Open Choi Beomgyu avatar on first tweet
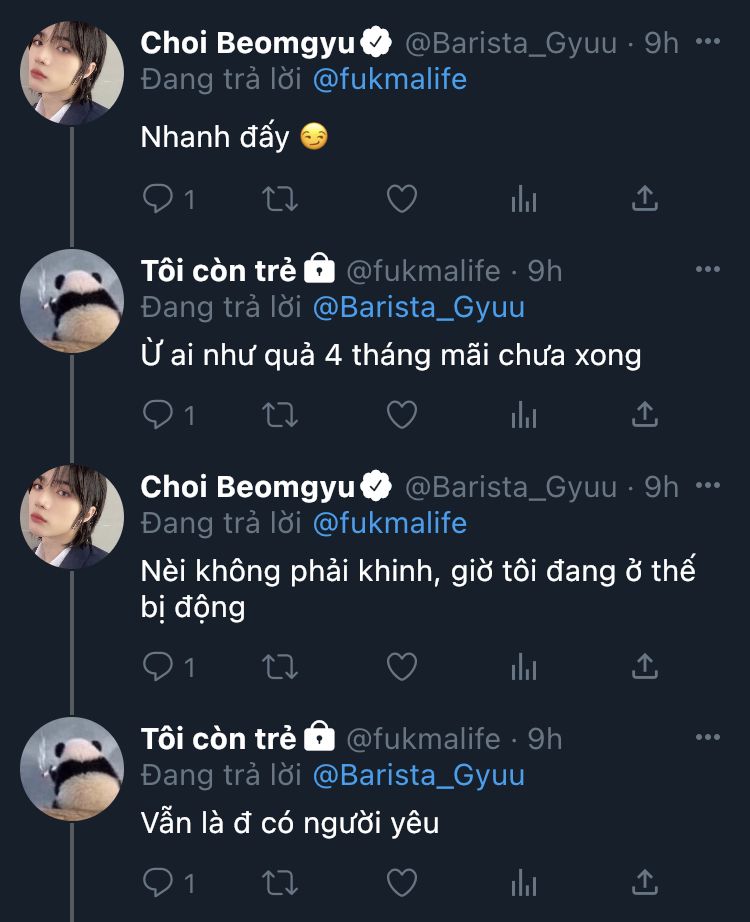 click(x=72, y=73)
